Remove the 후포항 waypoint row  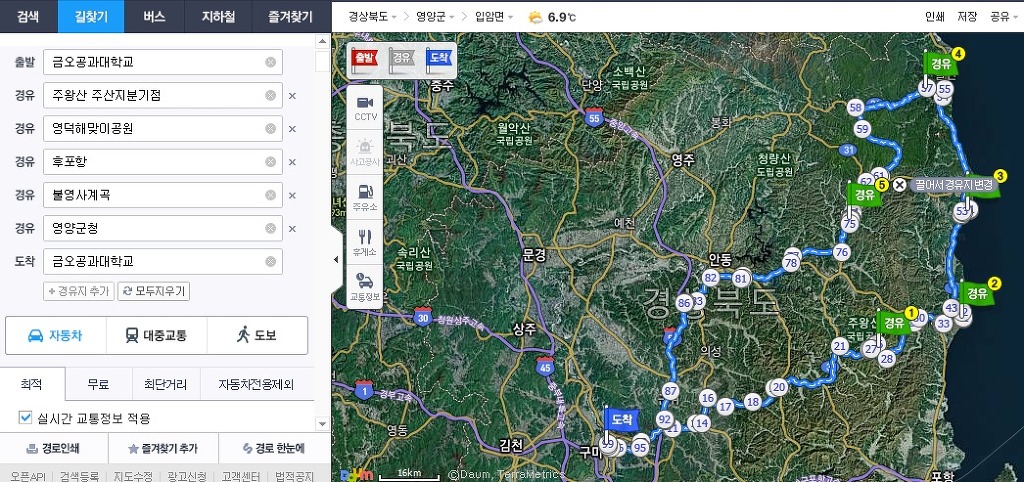pos(292,163)
